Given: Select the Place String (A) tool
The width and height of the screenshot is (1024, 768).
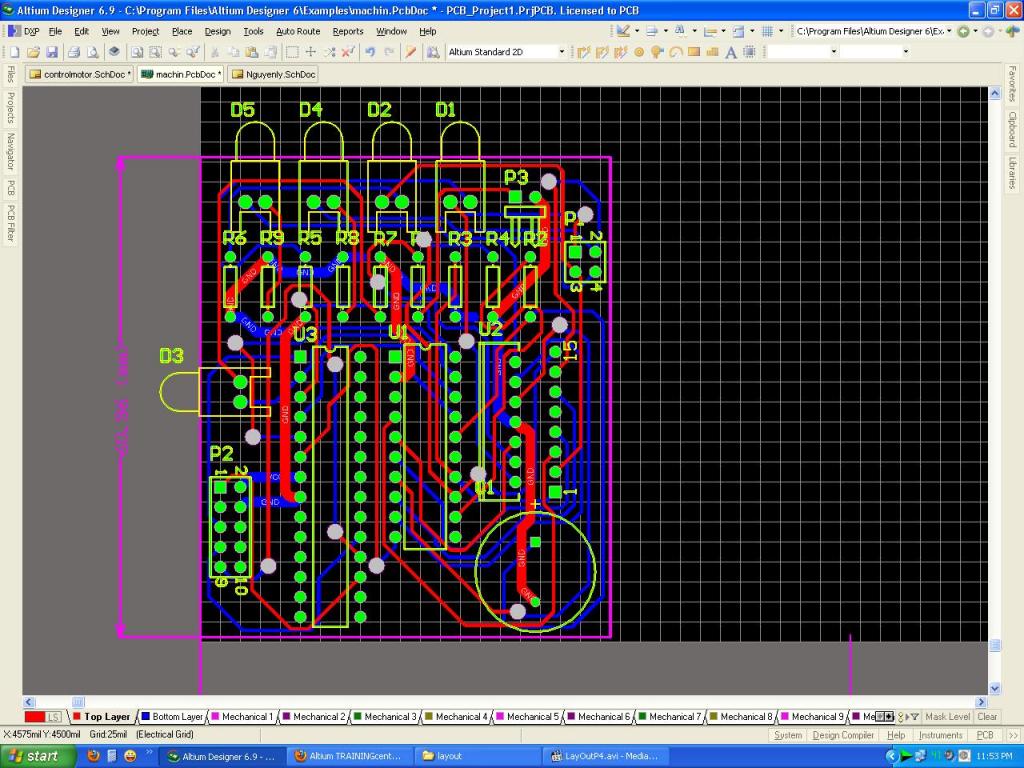Looking at the screenshot, I should pos(731,52).
